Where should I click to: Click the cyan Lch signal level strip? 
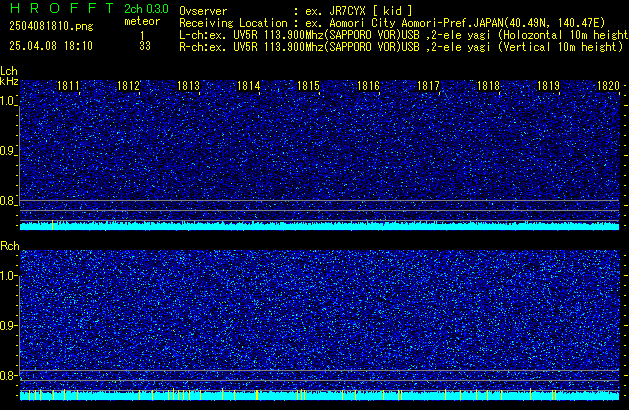click(x=319, y=226)
